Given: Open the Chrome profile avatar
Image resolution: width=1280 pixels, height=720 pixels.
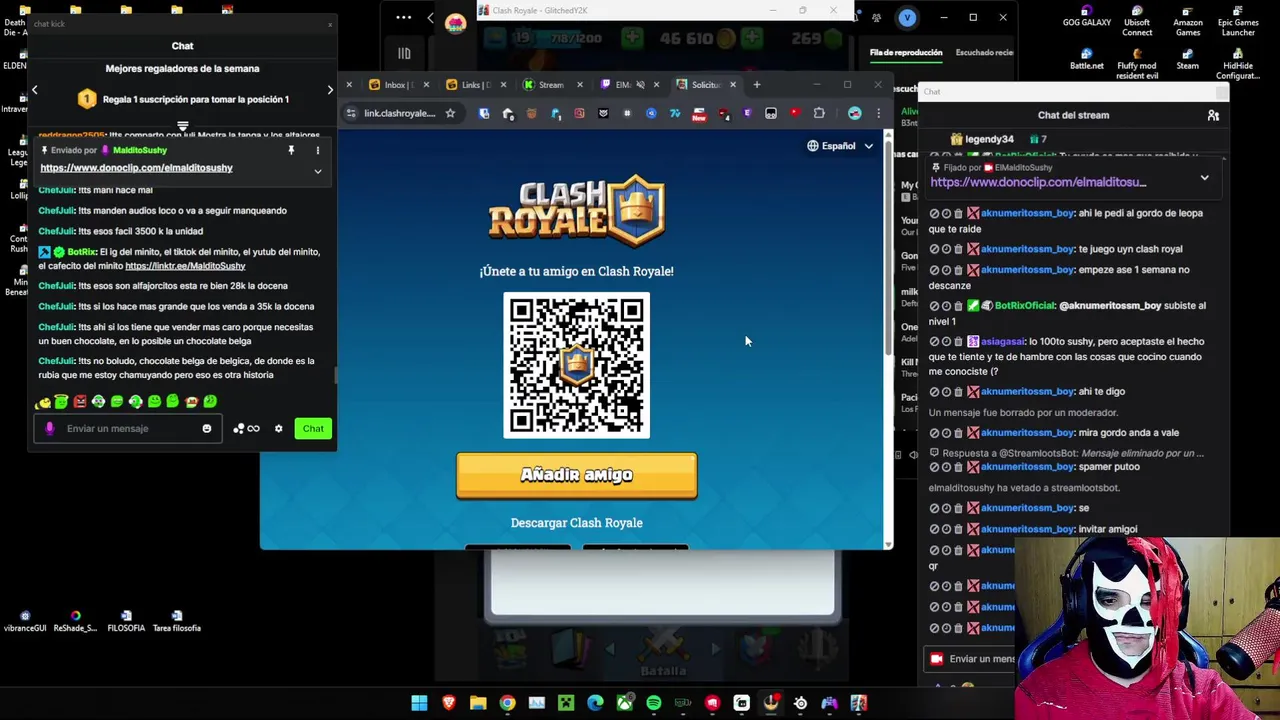Looking at the screenshot, I should [x=854, y=113].
